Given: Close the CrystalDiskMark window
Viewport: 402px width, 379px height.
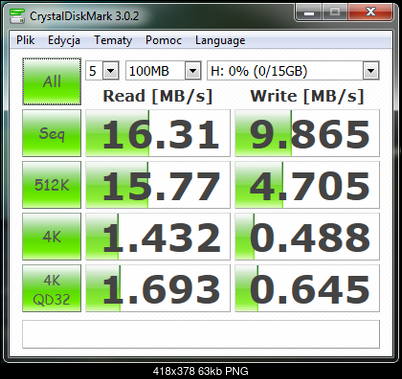Looking at the screenshot, I should click(370, 13).
